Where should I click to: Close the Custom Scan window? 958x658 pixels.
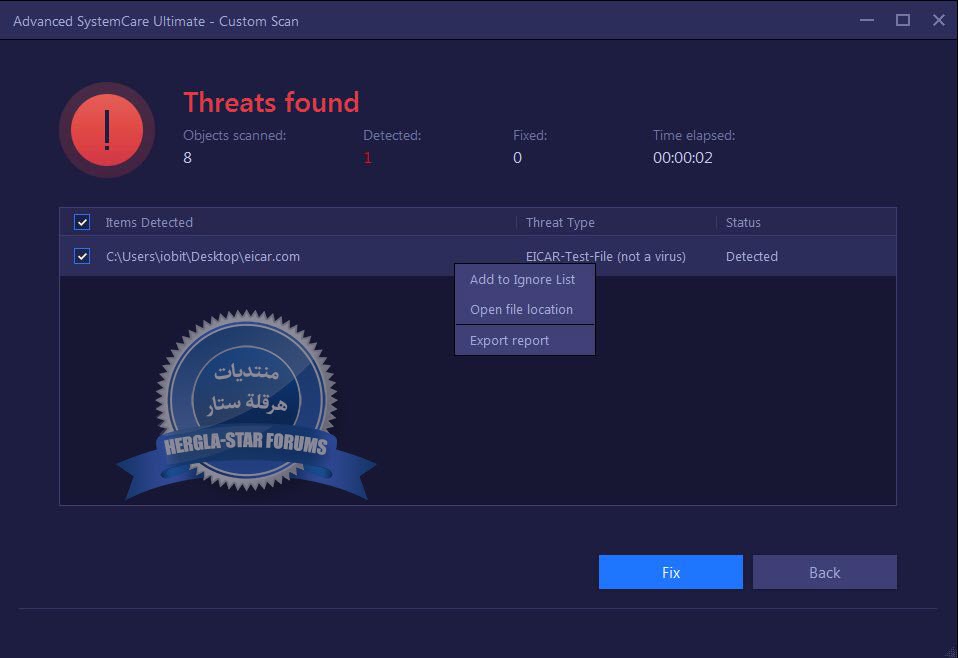coord(938,20)
